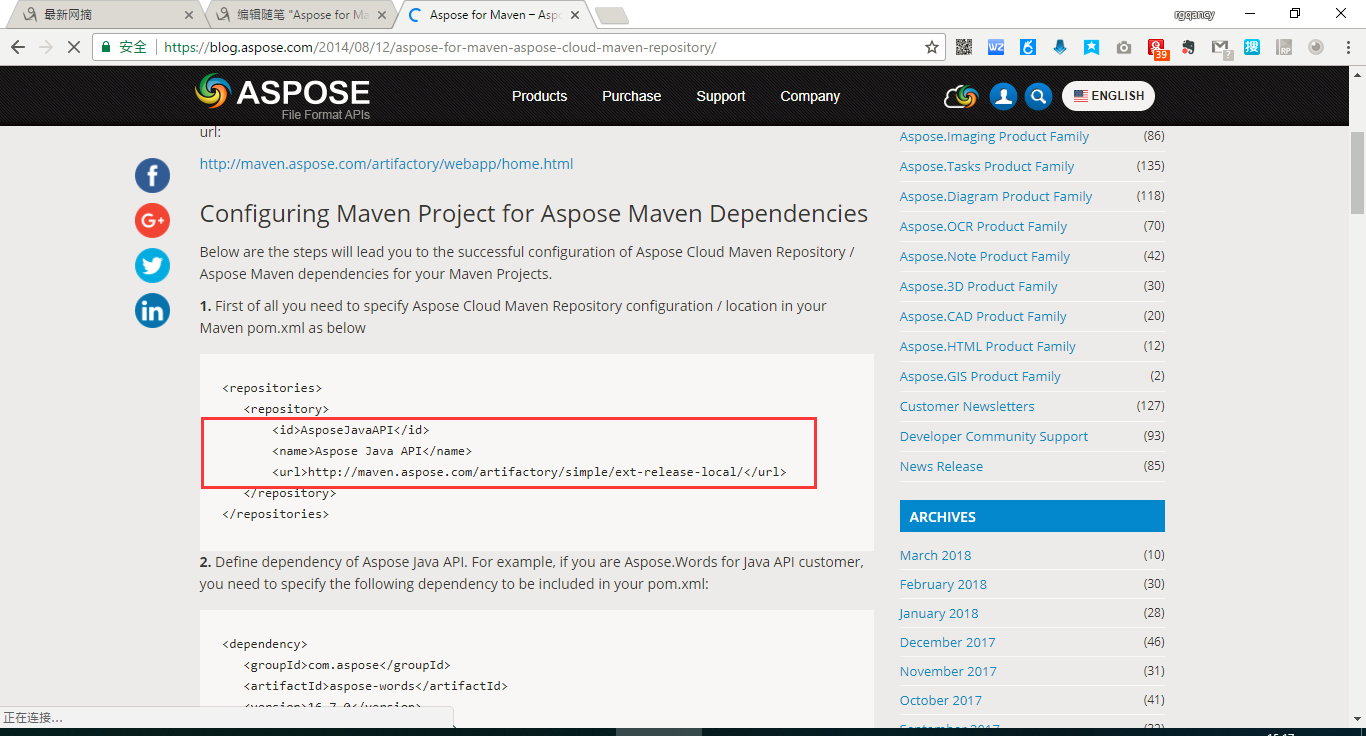The image size is (1366, 736).
Task: Stop the page from loading
Action: (x=73, y=47)
